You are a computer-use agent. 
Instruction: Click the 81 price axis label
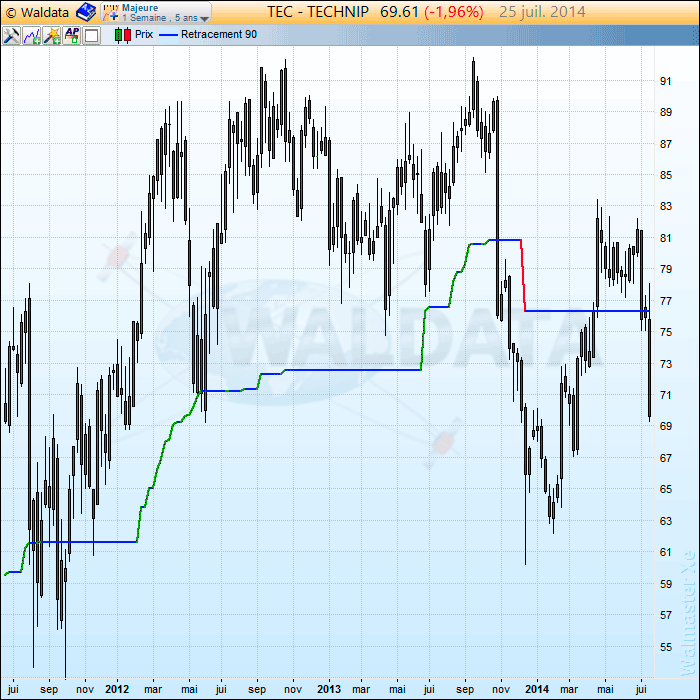coord(666,238)
